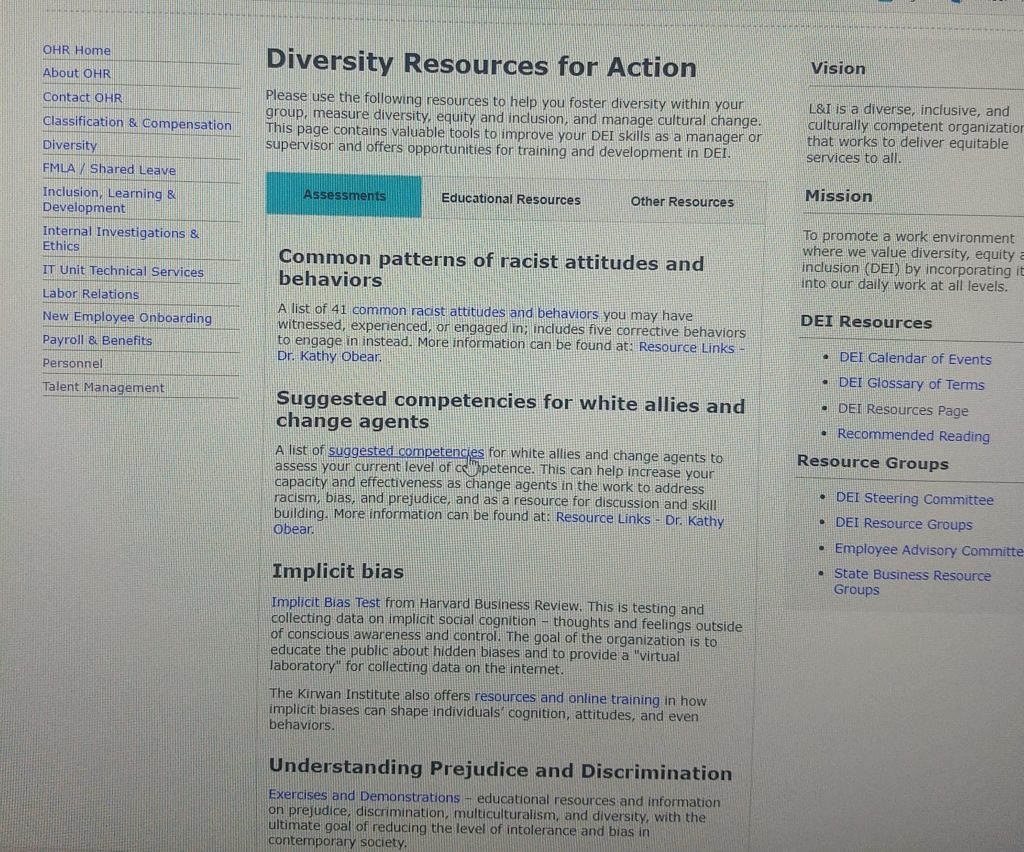Select the Assessments tab
The width and height of the screenshot is (1024, 852).
click(344, 195)
